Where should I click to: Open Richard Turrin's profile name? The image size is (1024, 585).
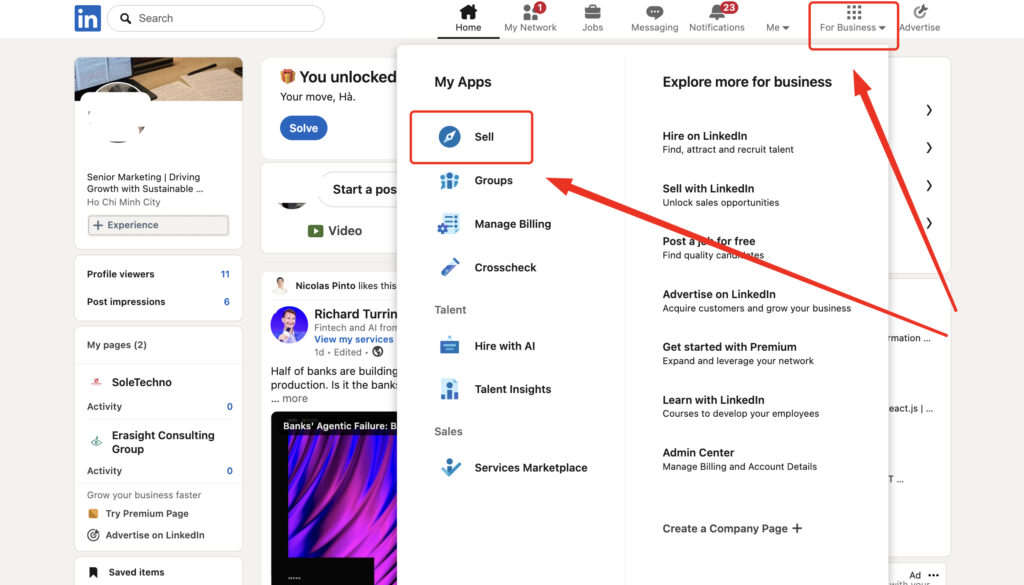click(x=355, y=313)
